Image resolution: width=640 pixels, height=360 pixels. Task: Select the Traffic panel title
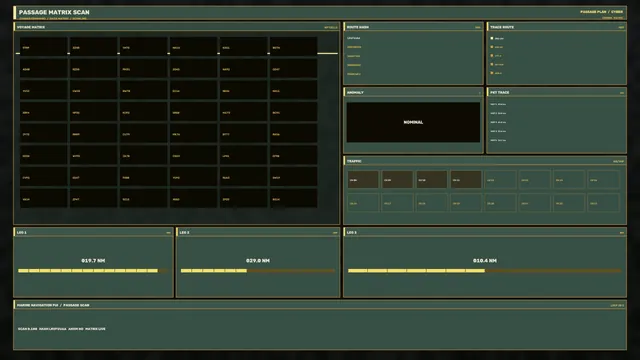[x=354, y=161]
